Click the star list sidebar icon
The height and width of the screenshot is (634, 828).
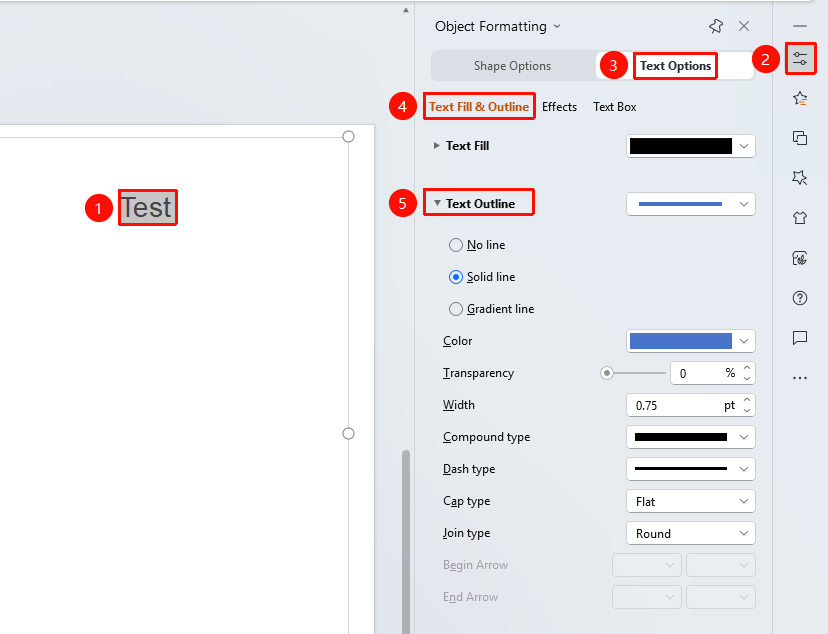pyautogui.click(x=800, y=98)
